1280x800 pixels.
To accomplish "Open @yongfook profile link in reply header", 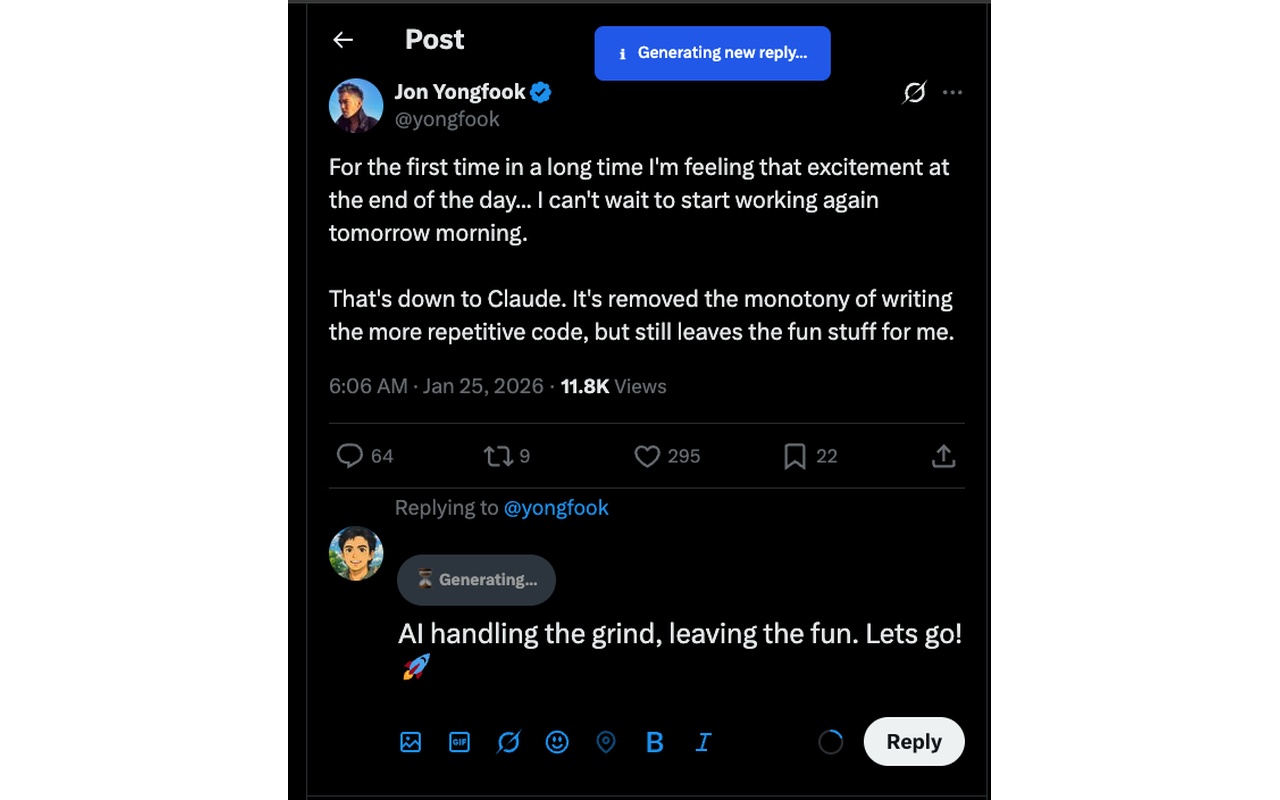I will click(x=557, y=508).
